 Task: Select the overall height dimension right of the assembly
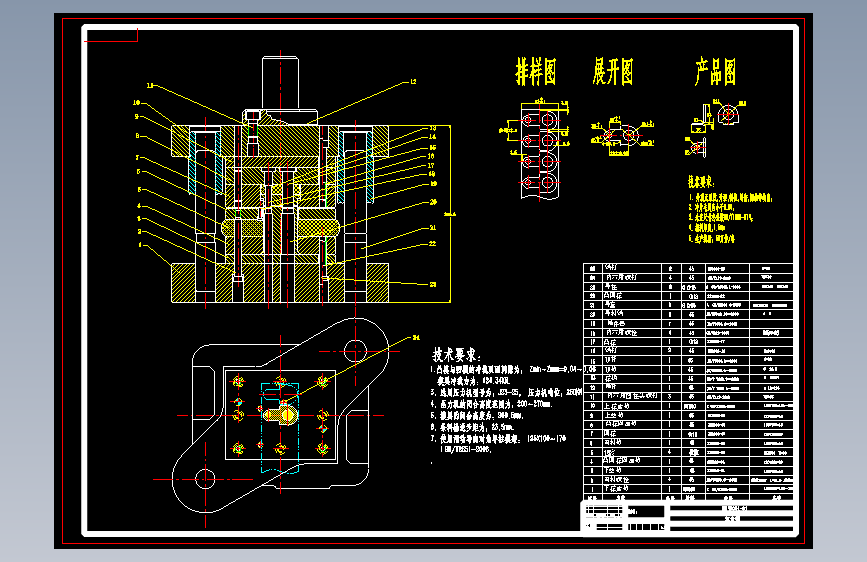coord(451,214)
